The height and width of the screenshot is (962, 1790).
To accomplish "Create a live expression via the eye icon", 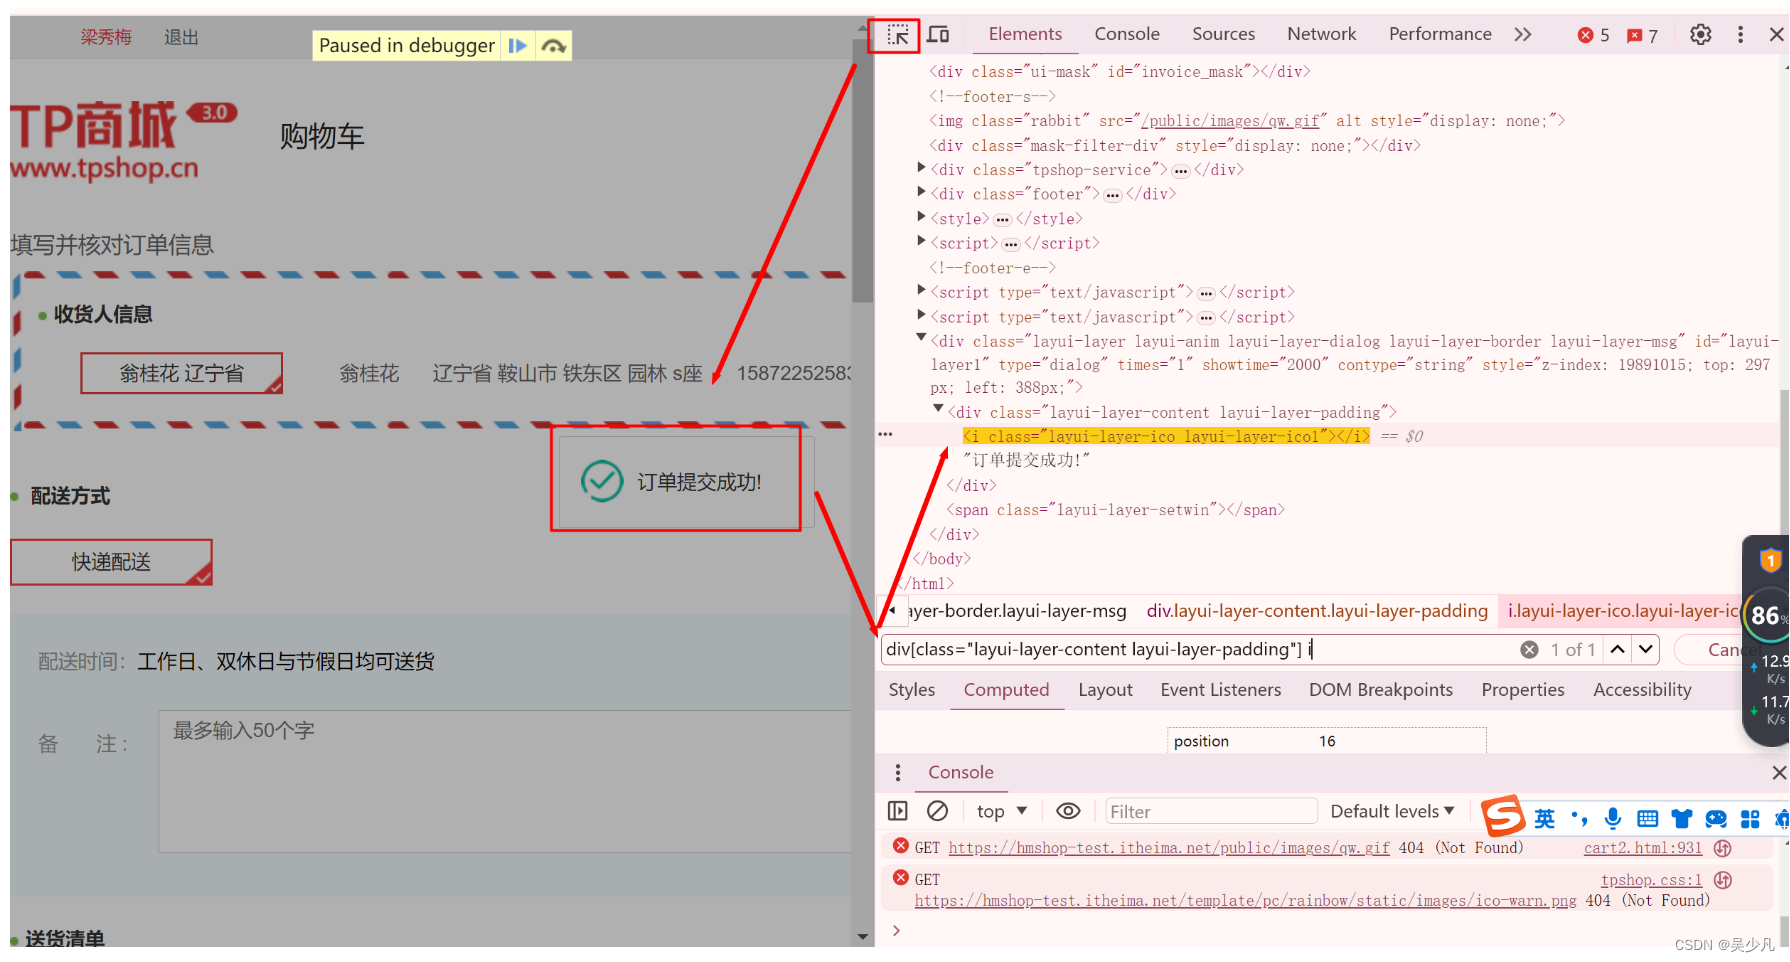I will [x=1068, y=811].
